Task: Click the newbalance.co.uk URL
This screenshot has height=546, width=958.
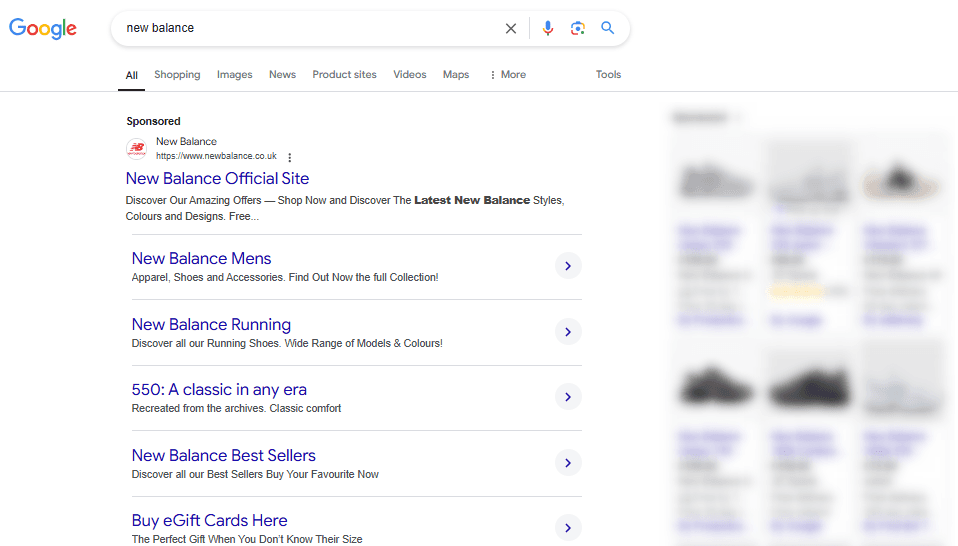Action: (x=216, y=156)
